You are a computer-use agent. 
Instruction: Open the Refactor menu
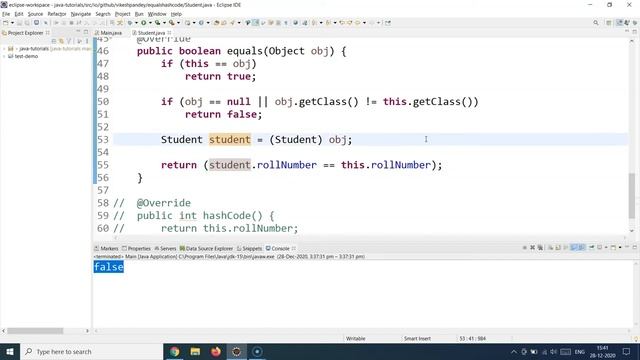(57, 14)
